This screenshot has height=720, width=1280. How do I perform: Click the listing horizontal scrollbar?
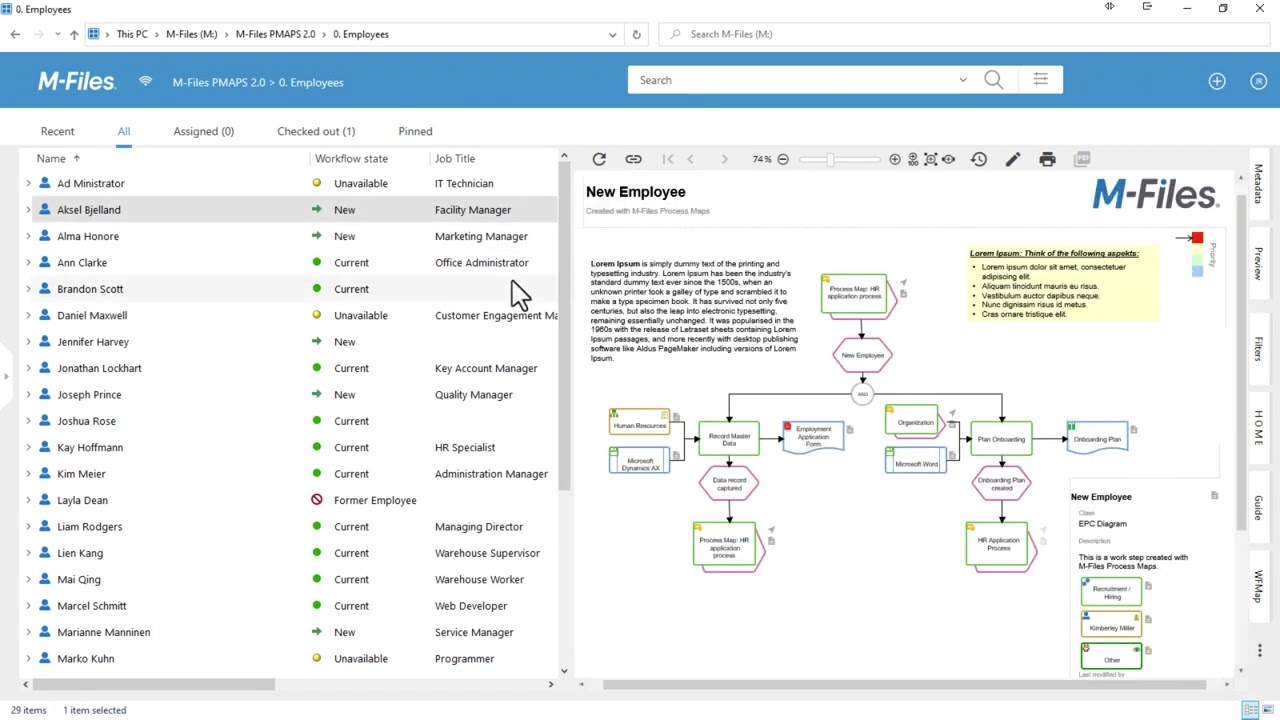[x=155, y=684]
